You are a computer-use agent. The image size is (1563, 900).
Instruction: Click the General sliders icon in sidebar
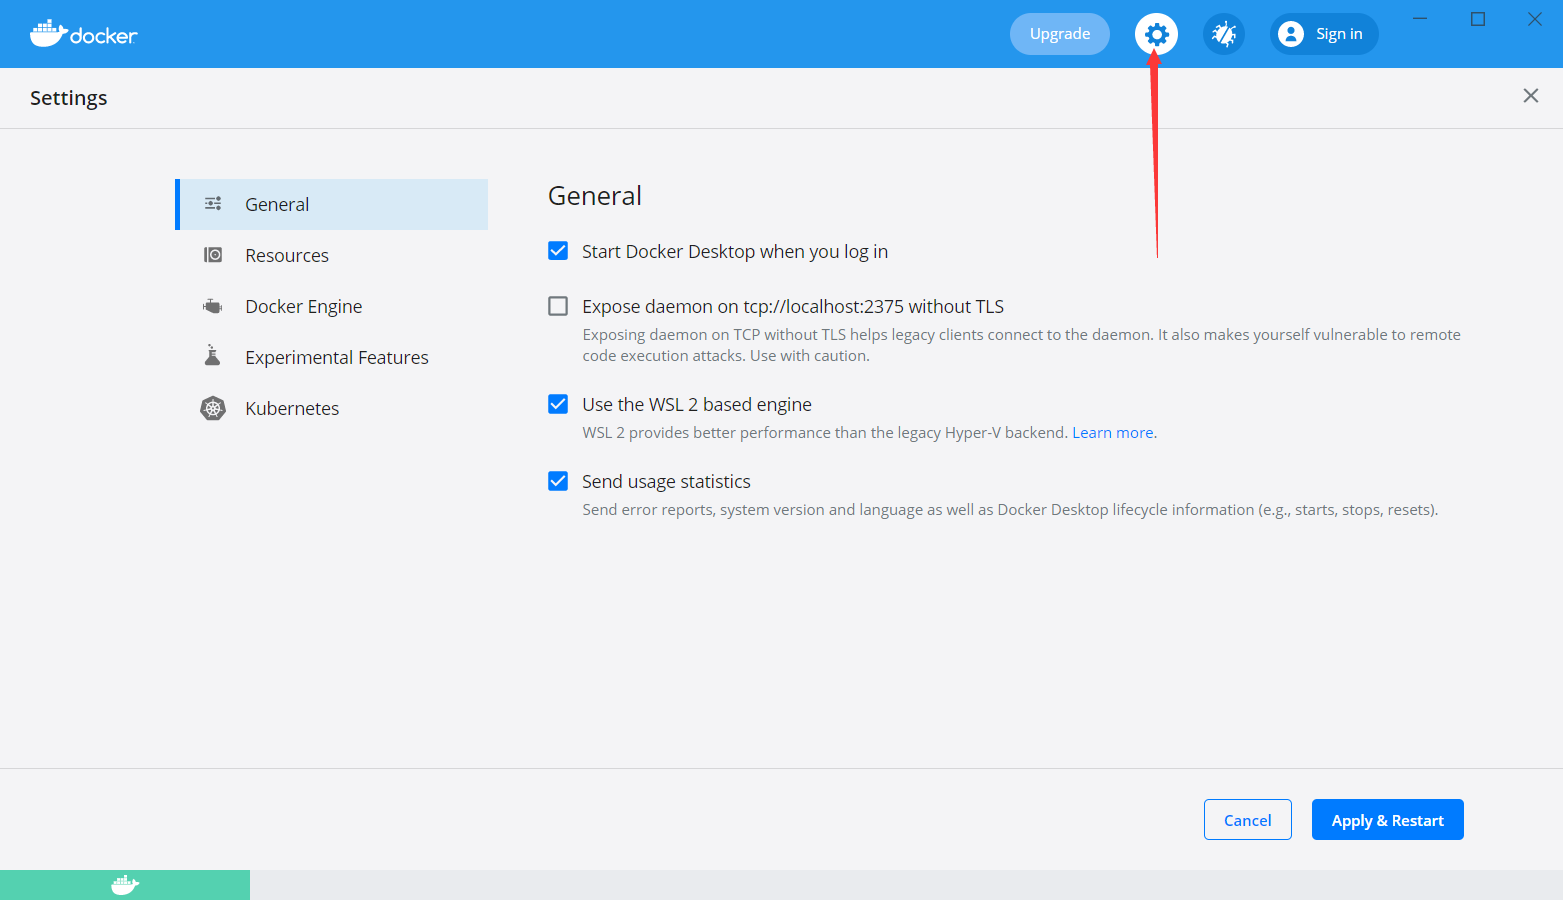point(213,204)
